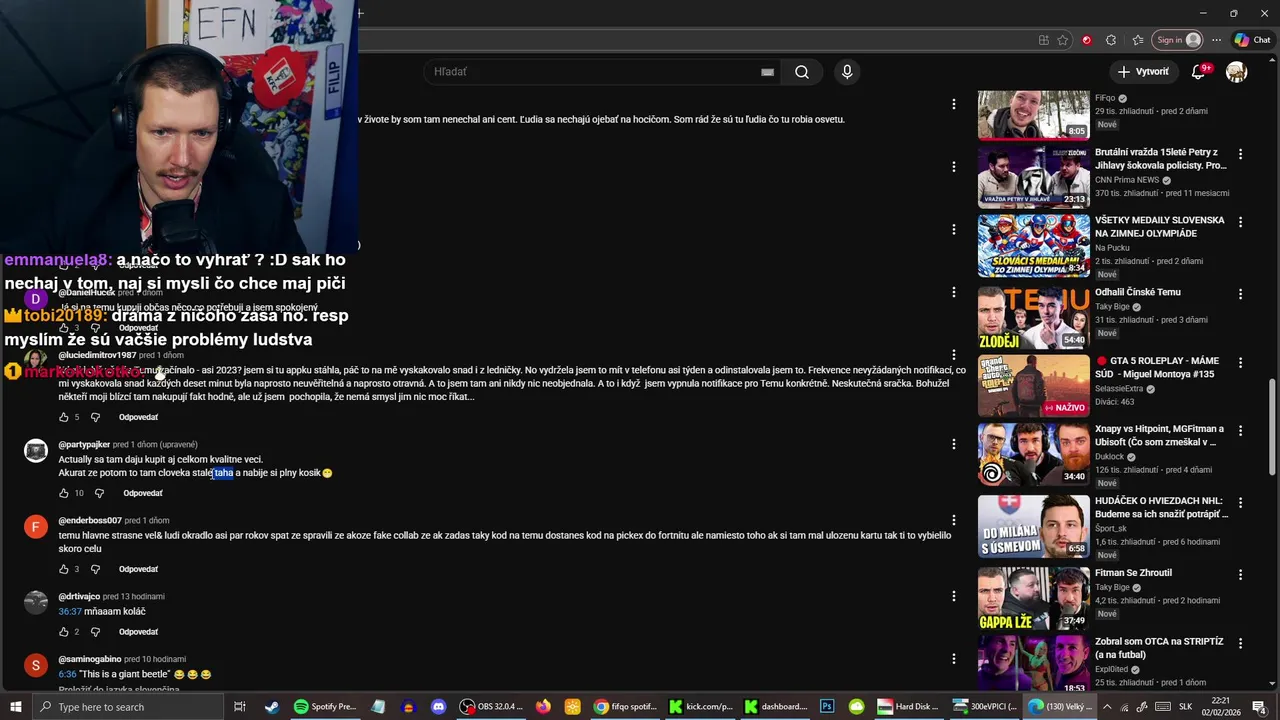Image resolution: width=1280 pixels, height=720 pixels.
Task: Open Copilot Chat button
Action: point(1252,40)
